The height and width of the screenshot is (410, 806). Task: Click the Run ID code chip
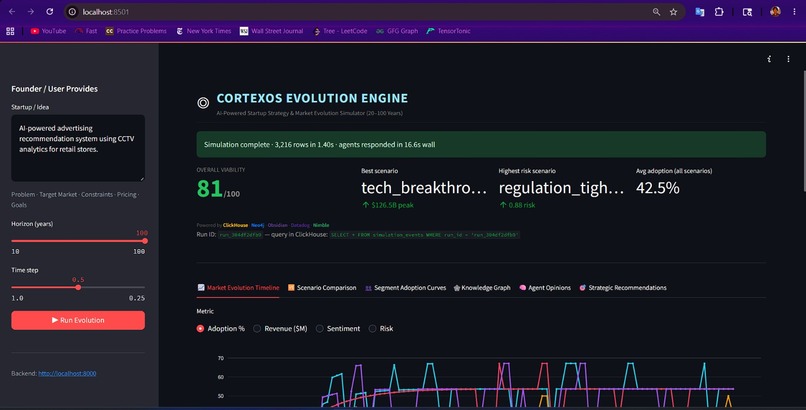[x=241, y=235]
